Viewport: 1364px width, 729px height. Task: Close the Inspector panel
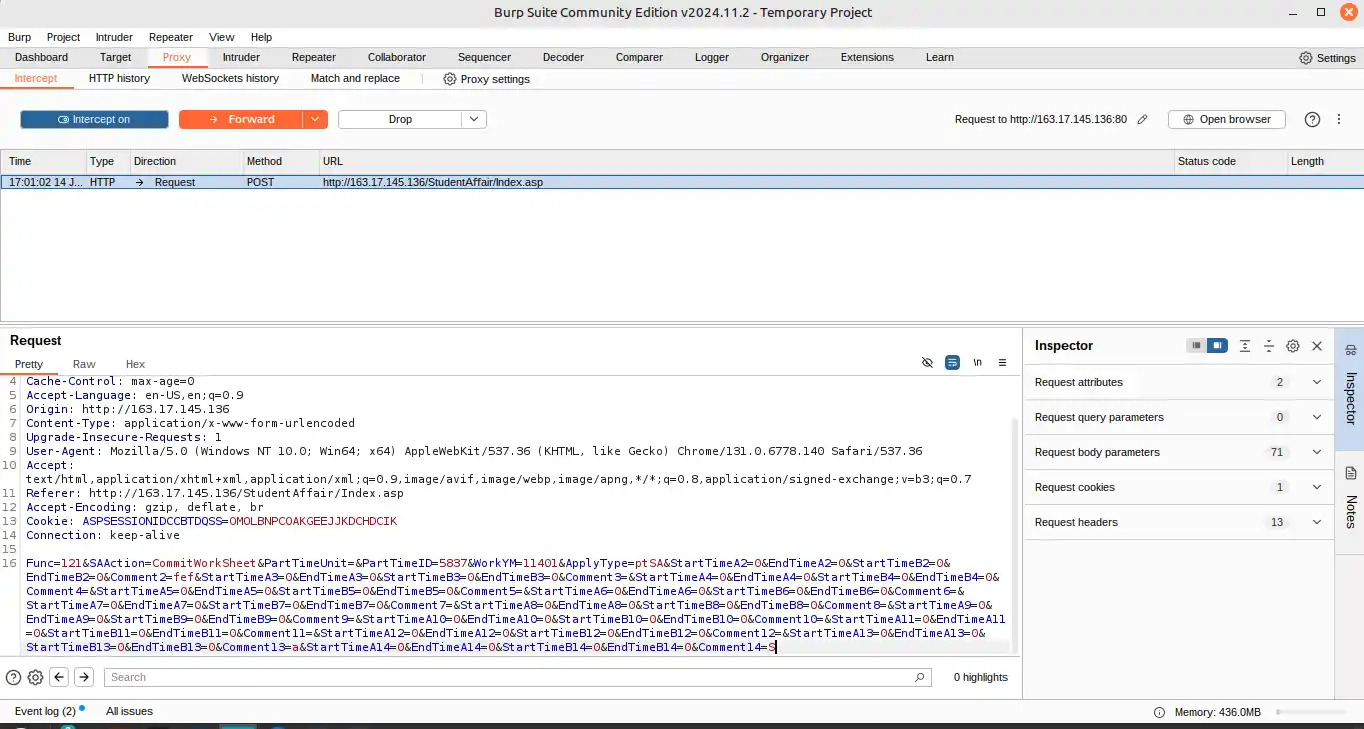pyautogui.click(x=1317, y=346)
